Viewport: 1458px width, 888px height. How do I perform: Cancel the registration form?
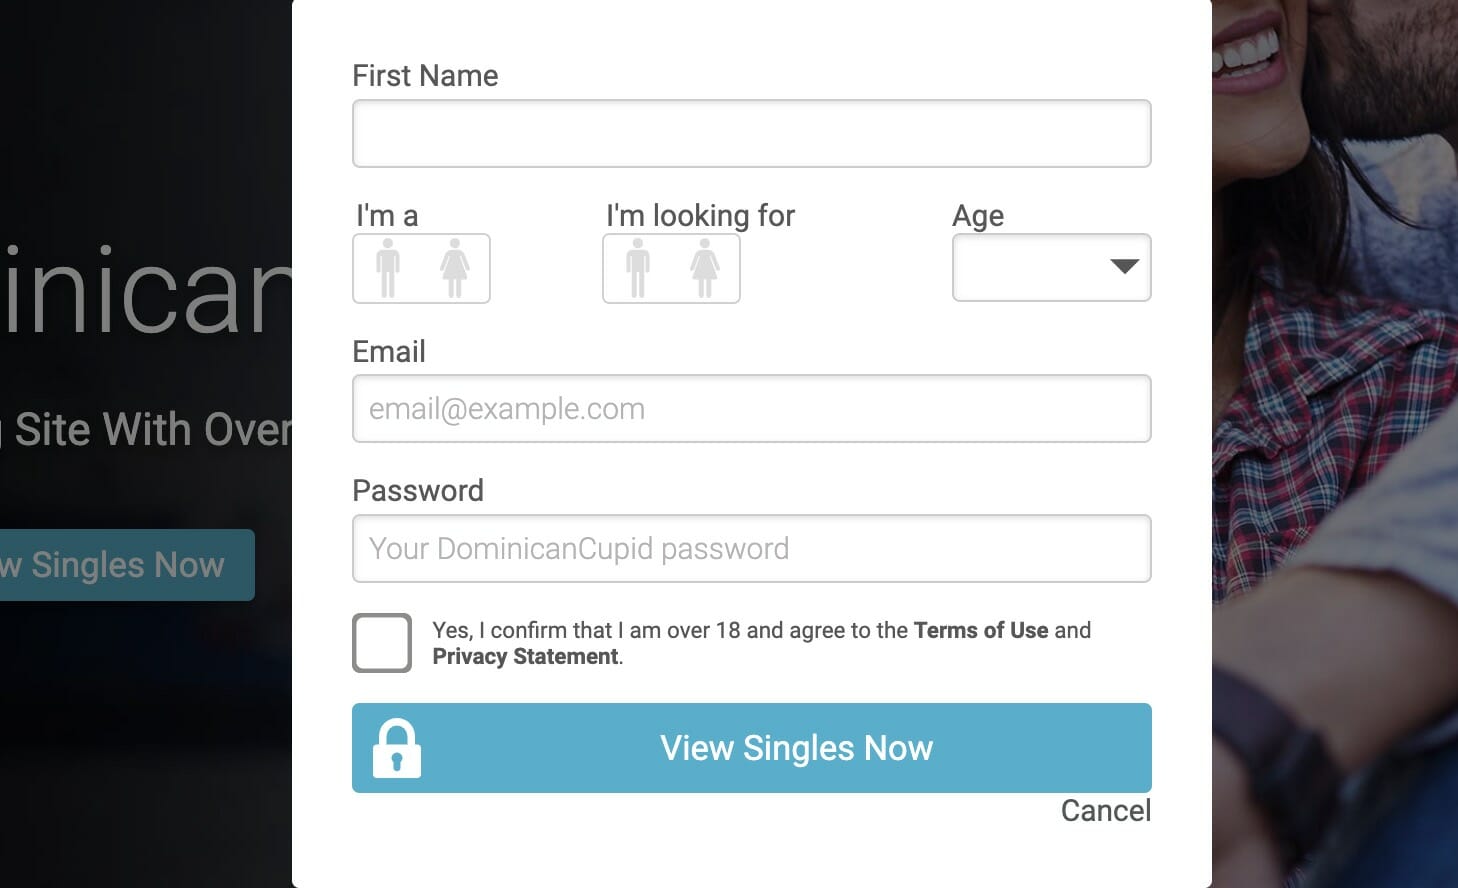coord(1106,810)
